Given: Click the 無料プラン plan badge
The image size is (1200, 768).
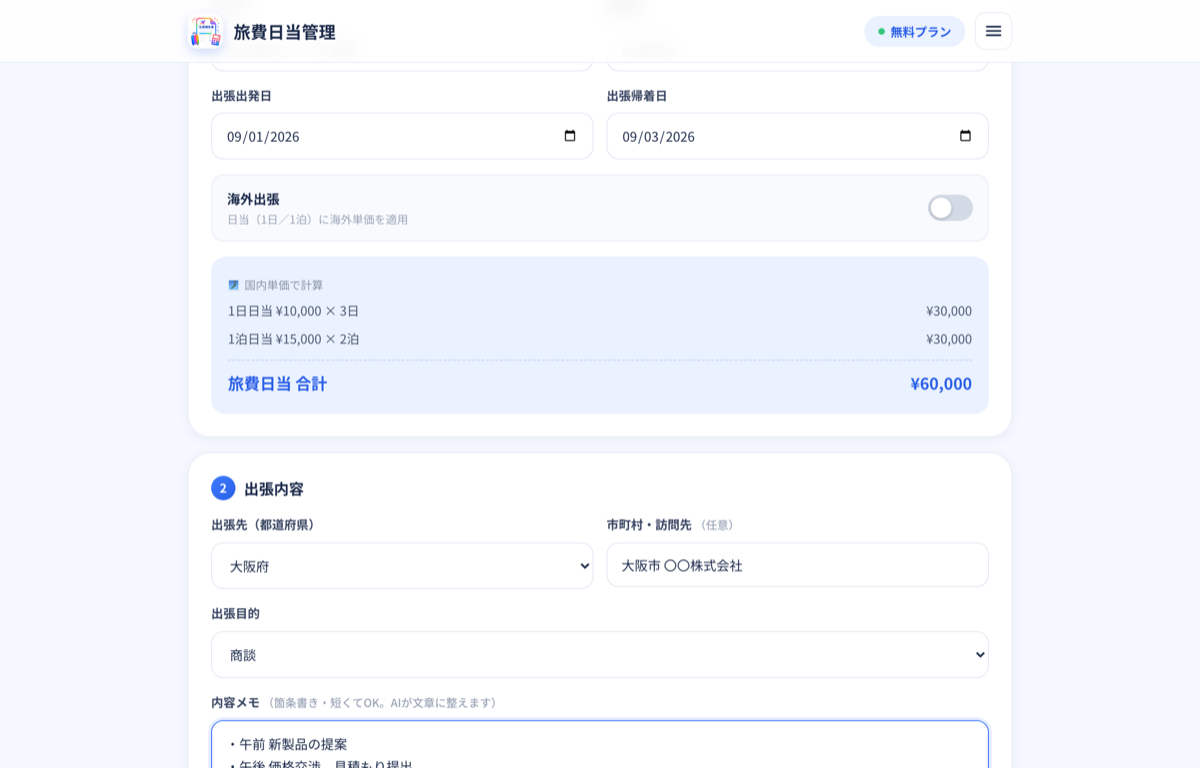Looking at the screenshot, I should point(914,31).
